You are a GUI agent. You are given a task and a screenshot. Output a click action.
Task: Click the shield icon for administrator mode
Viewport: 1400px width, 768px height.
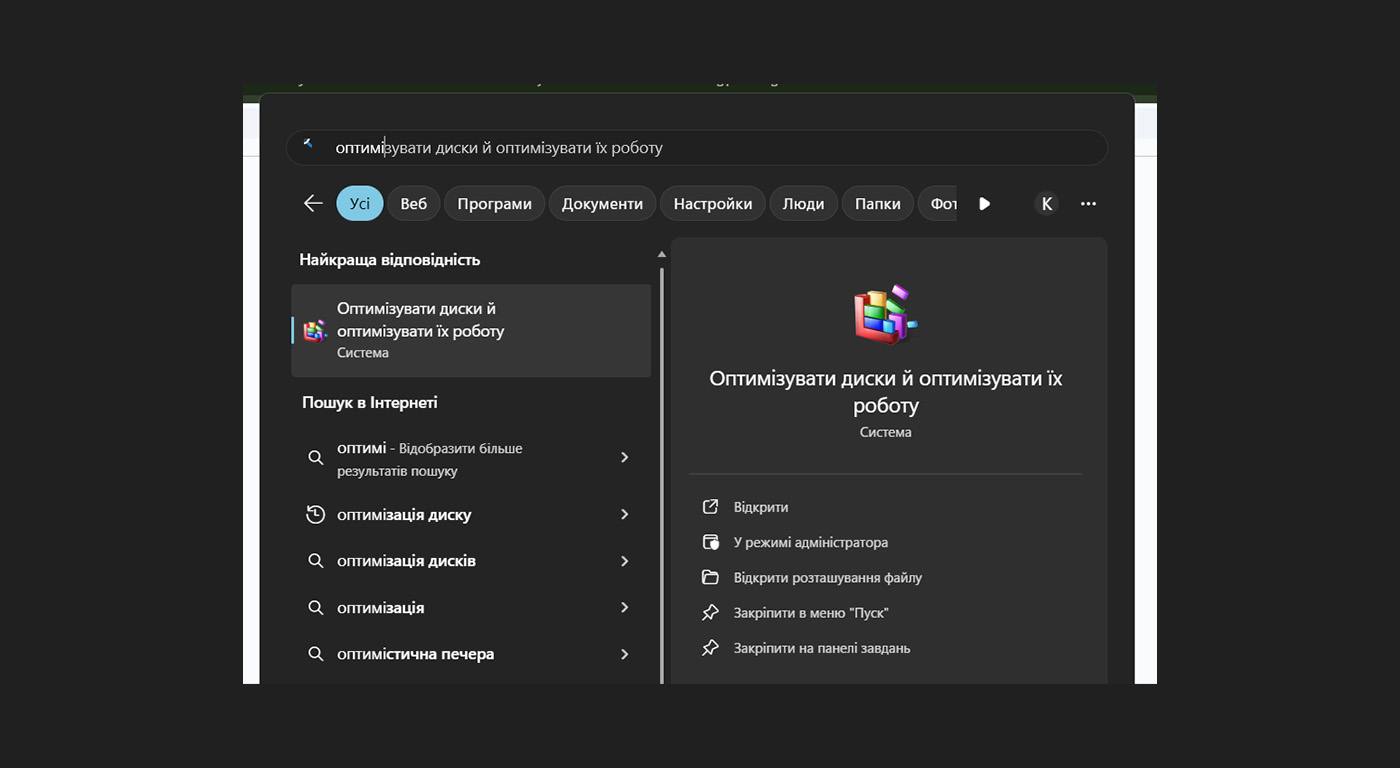point(710,542)
